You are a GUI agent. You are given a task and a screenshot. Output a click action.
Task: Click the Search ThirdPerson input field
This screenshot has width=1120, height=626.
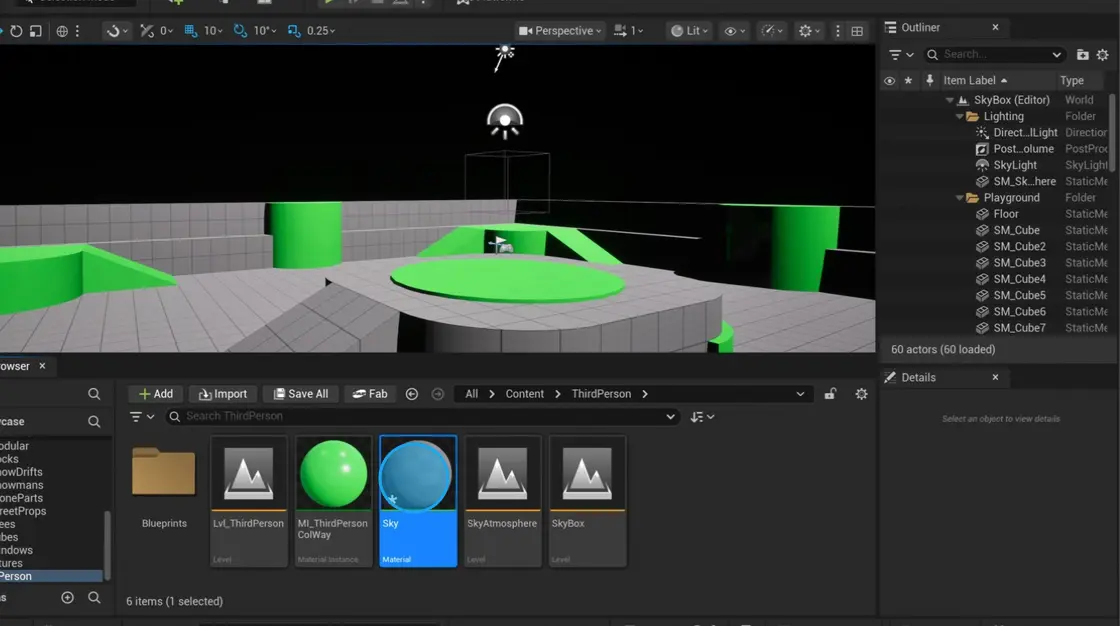pos(420,416)
